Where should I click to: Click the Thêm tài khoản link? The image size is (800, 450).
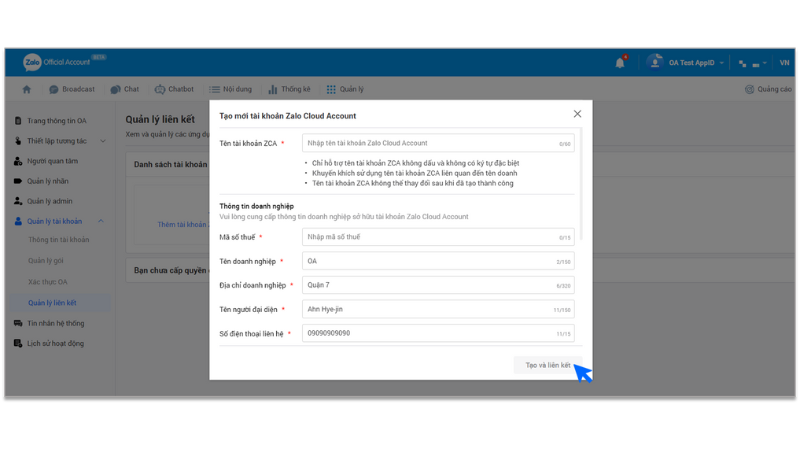click(183, 224)
